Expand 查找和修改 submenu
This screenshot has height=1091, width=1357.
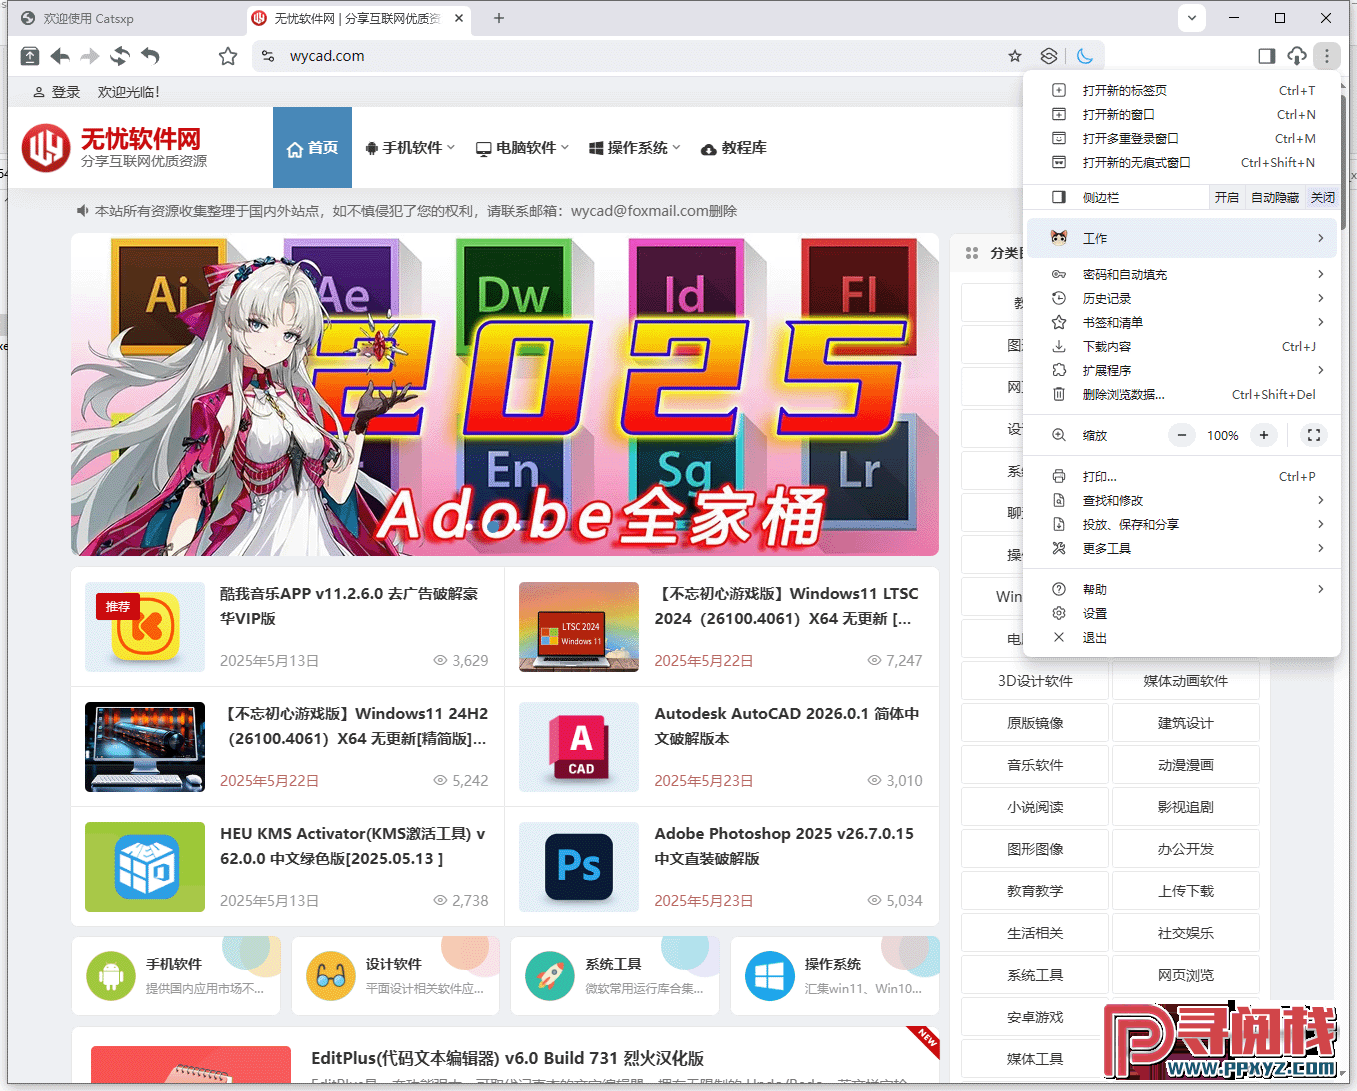coord(1182,500)
